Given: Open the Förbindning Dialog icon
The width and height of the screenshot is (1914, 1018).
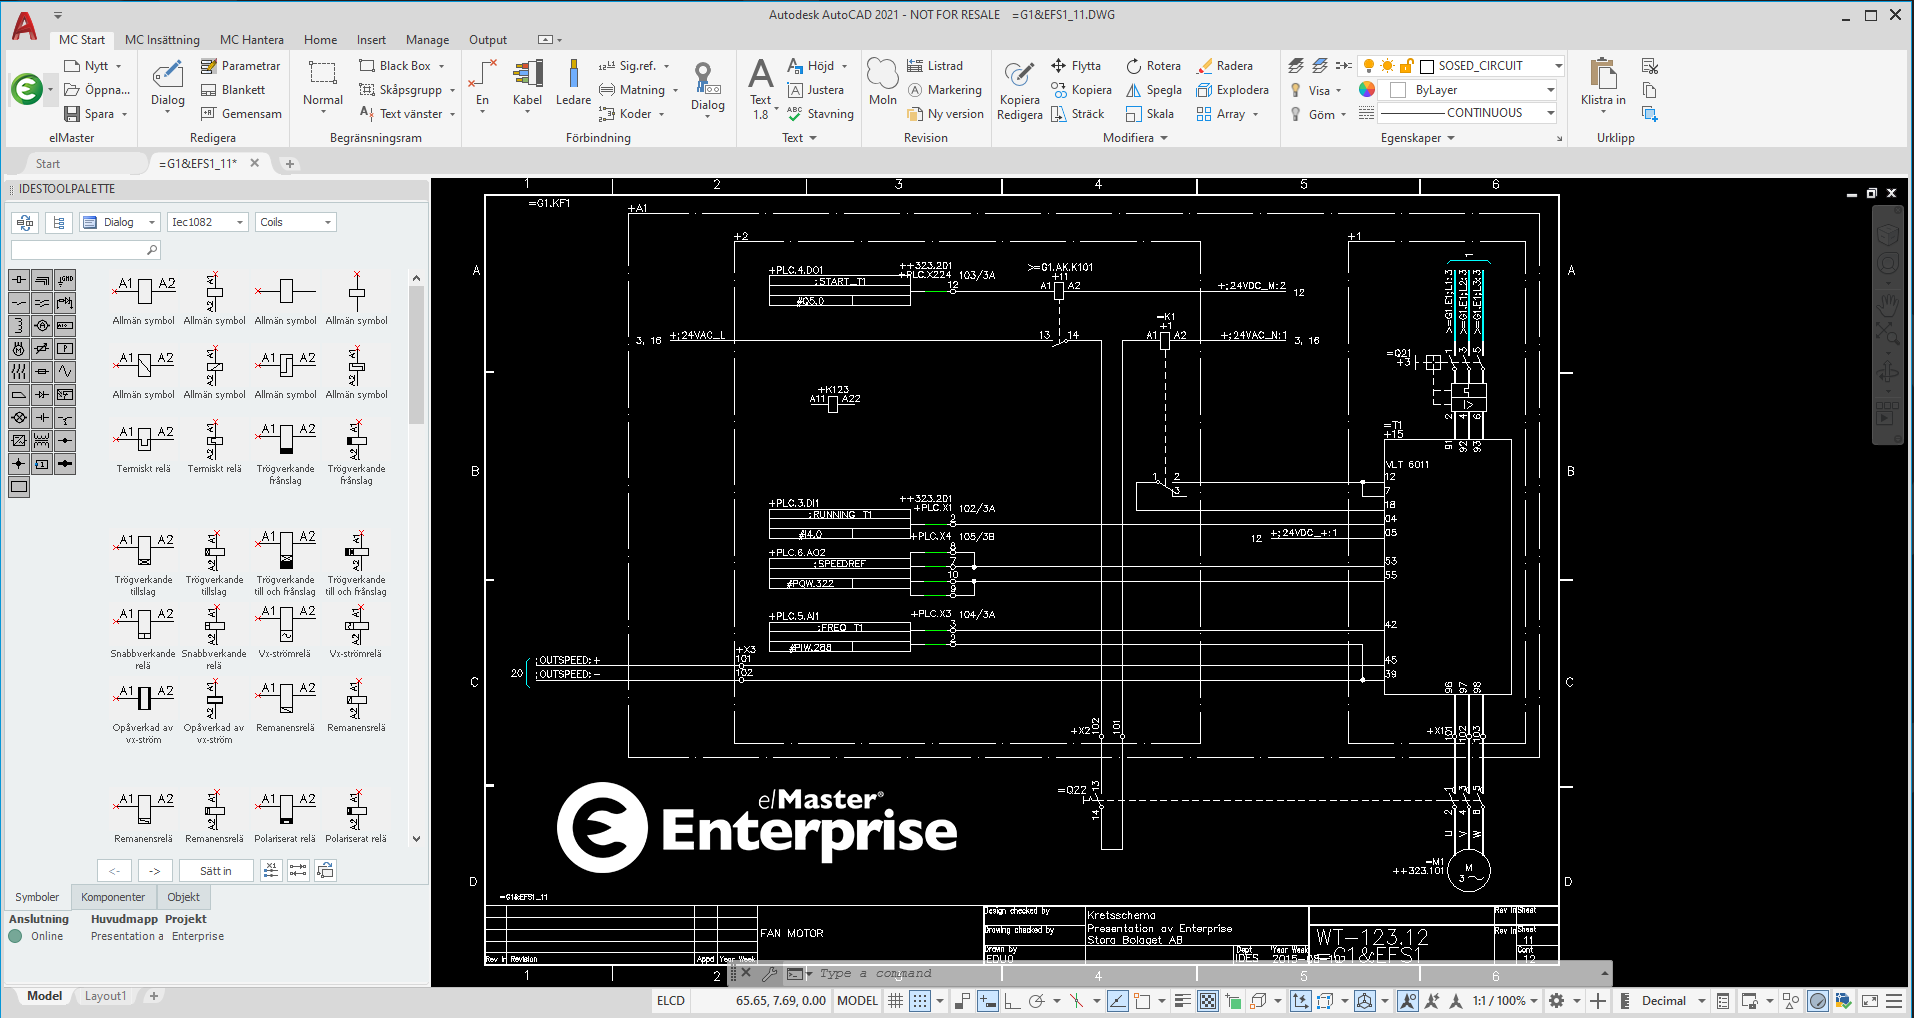Looking at the screenshot, I should 707,88.
